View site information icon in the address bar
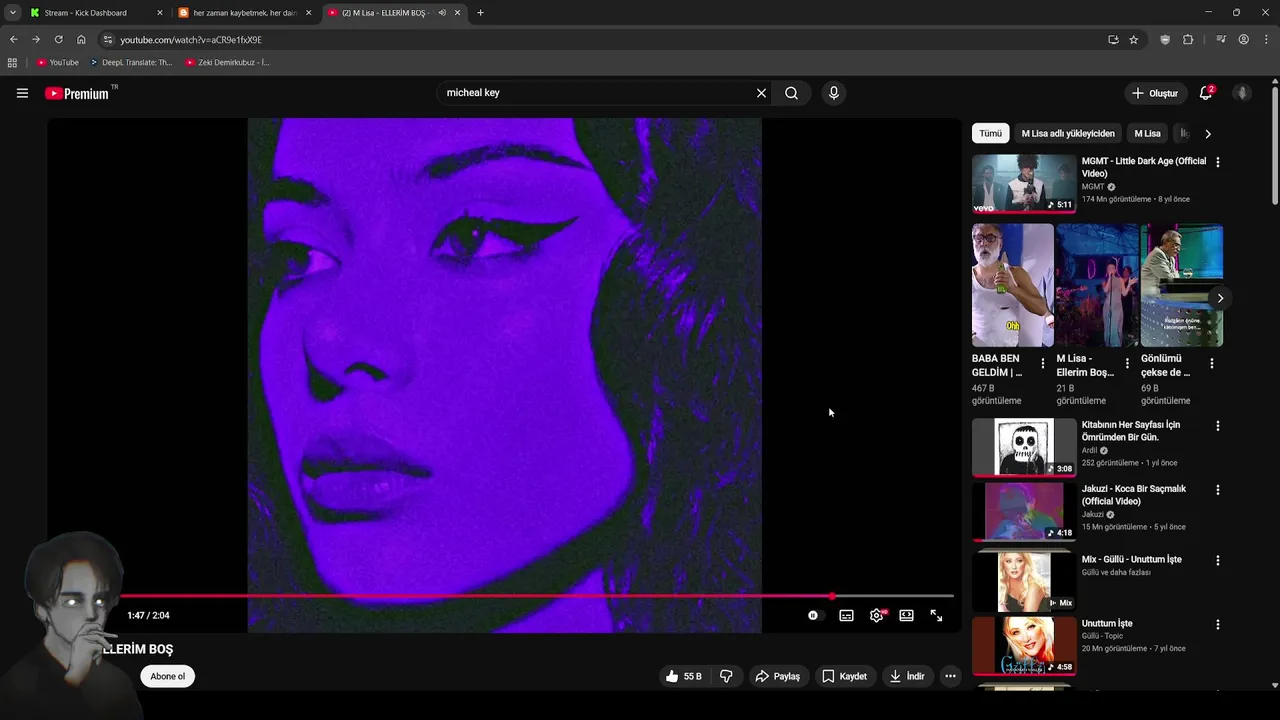This screenshot has width=1280, height=720. (108, 40)
